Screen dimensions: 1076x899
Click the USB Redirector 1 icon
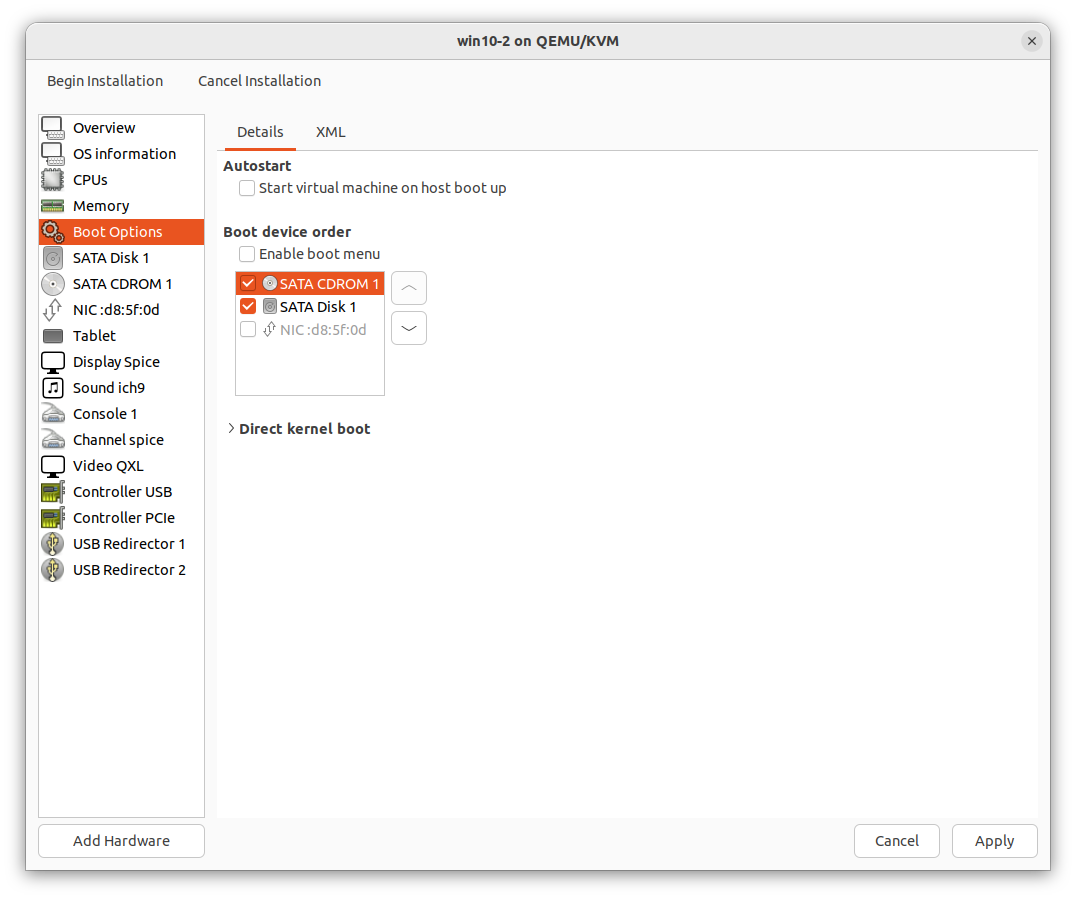[x=52, y=543]
